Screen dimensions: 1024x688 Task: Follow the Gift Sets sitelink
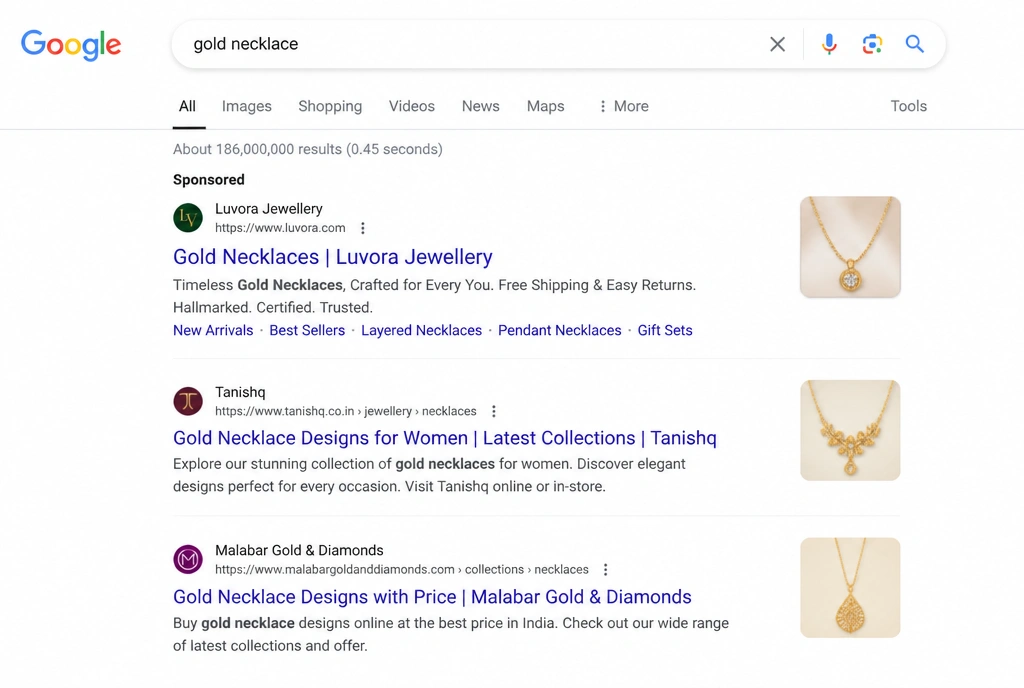tap(665, 330)
